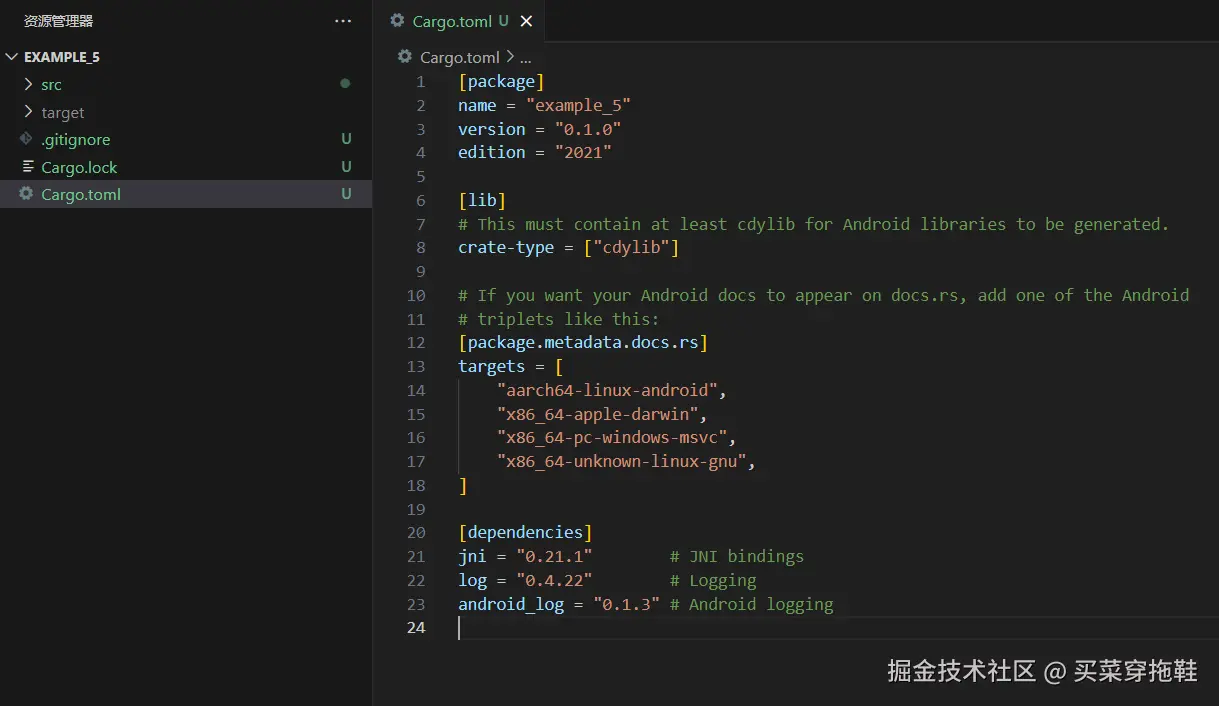Close the Cargo.toml editor tab
Viewport: 1219px width, 706px height.
(x=526, y=21)
